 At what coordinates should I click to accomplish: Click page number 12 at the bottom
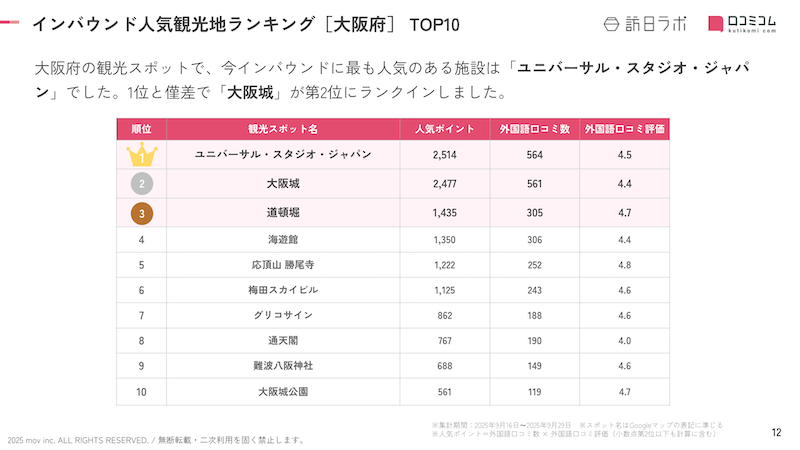pos(777,432)
